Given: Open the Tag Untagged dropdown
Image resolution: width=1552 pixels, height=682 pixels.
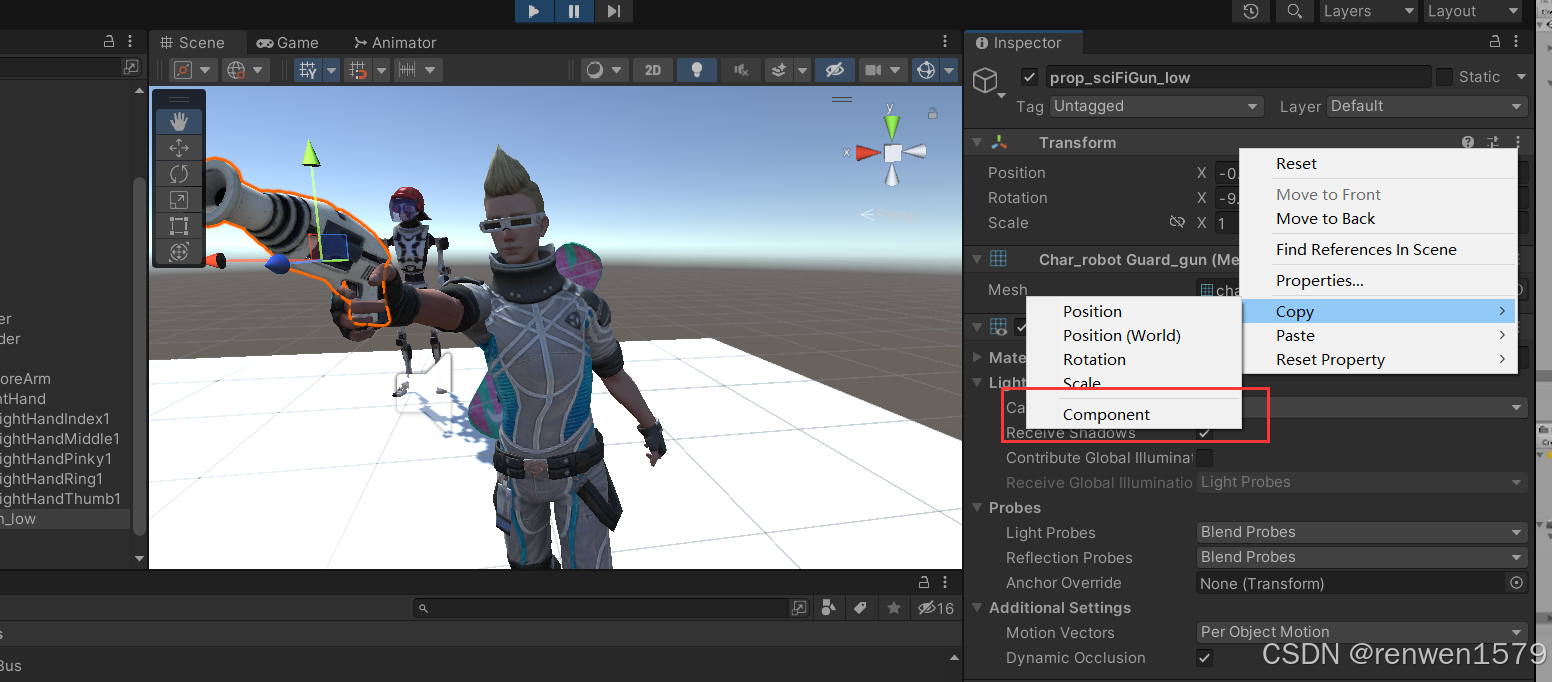Looking at the screenshot, I should (x=1157, y=106).
